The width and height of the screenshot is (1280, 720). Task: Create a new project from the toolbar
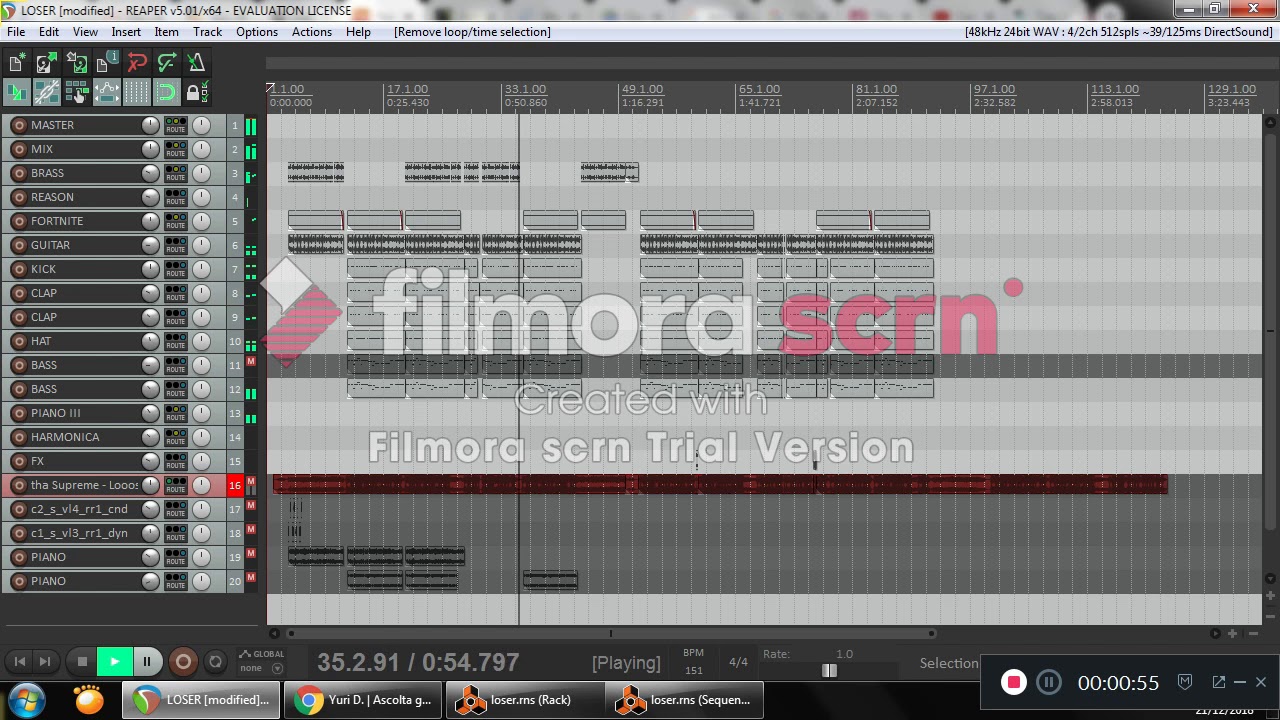pos(16,64)
